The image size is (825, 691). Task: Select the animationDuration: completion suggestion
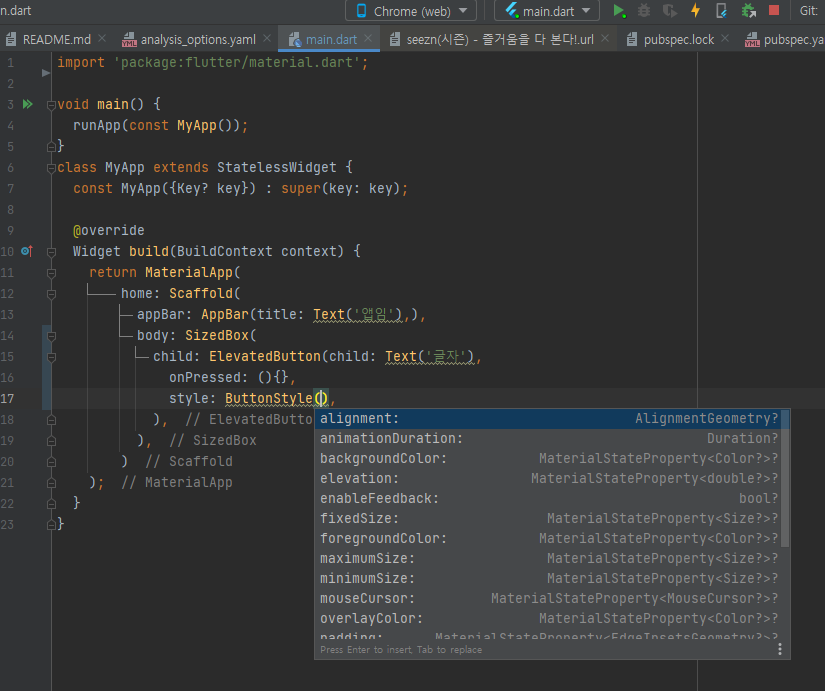pyautogui.click(x=548, y=438)
